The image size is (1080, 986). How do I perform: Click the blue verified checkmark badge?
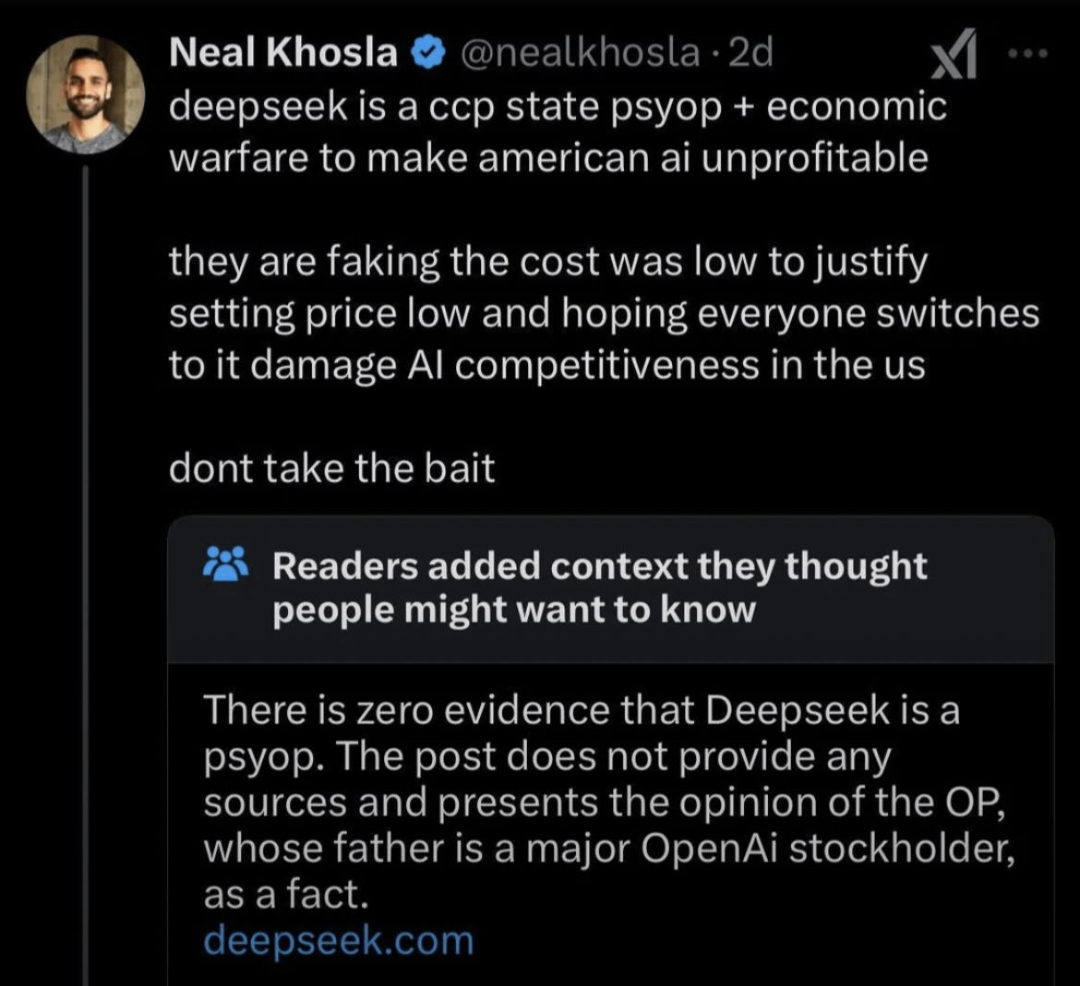point(430,54)
